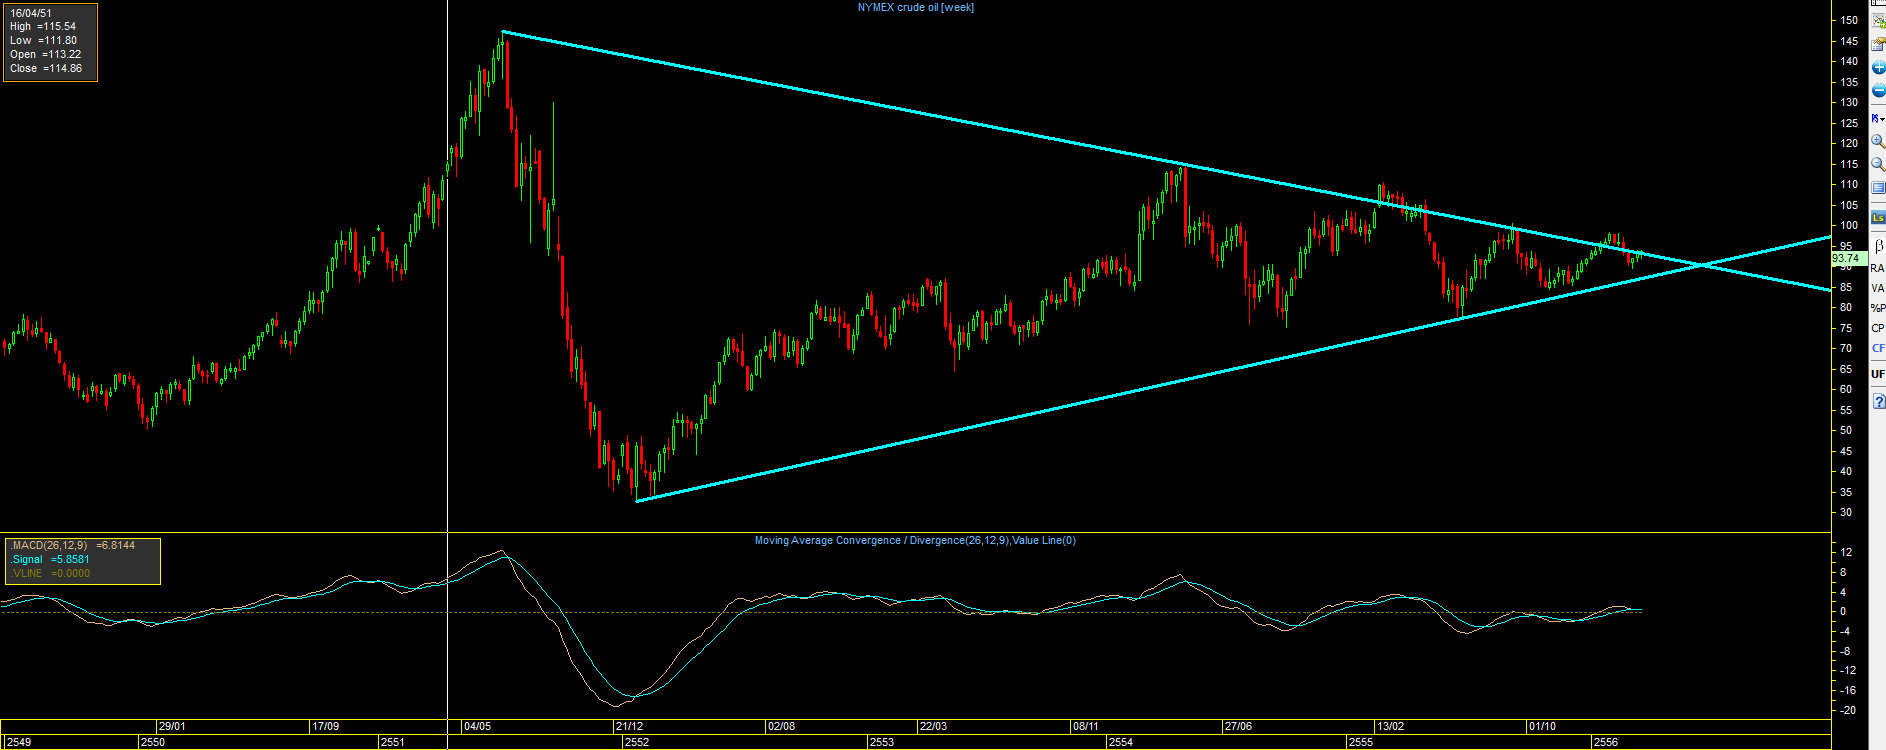Click the zoom out magnifier icon

point(1877,164)
